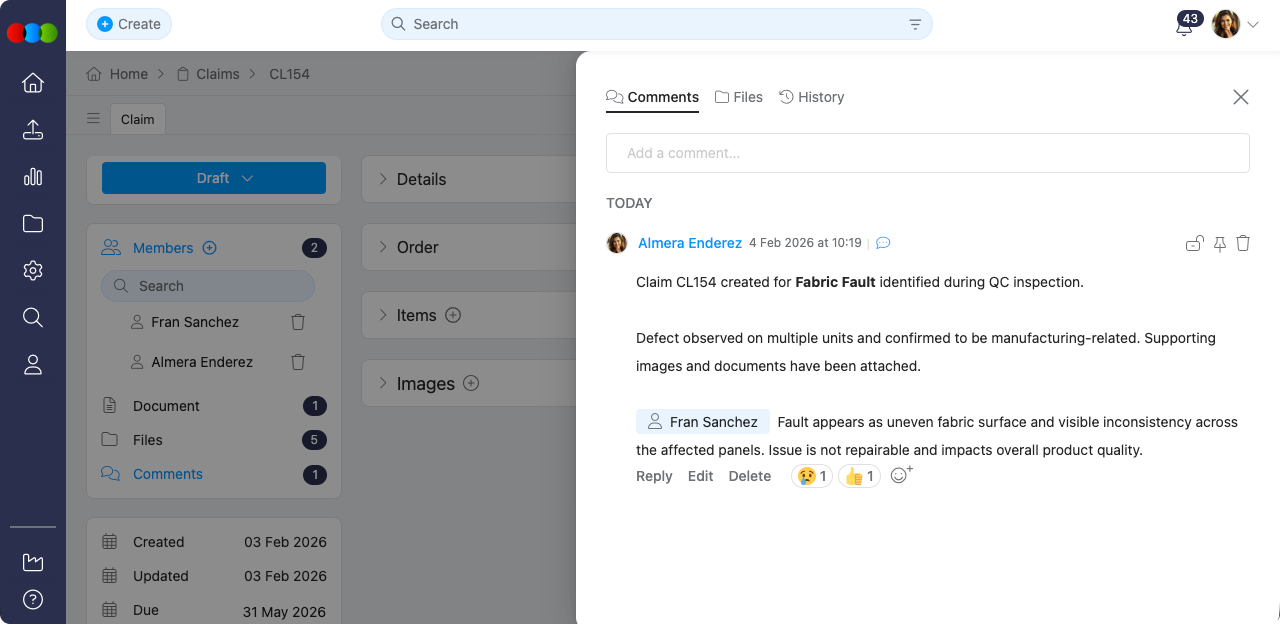Open the Files tab in the panel

click(738, 97)
